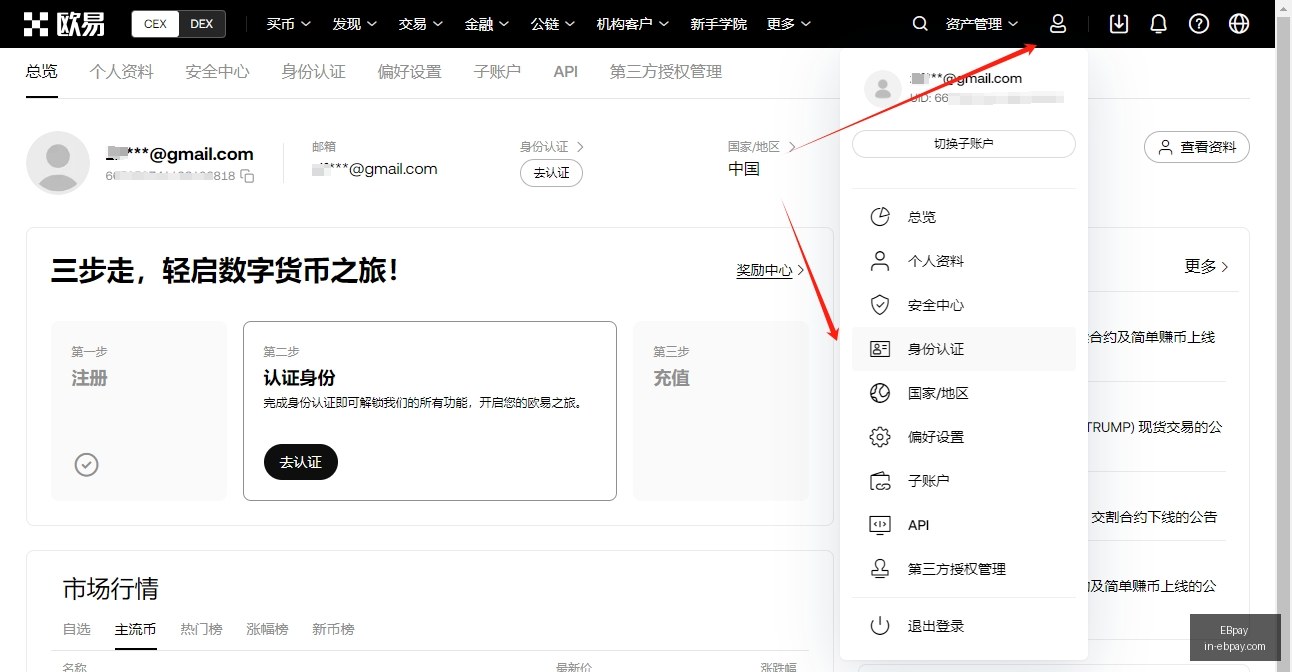Open the notifications bell icon

point(1159,24)
